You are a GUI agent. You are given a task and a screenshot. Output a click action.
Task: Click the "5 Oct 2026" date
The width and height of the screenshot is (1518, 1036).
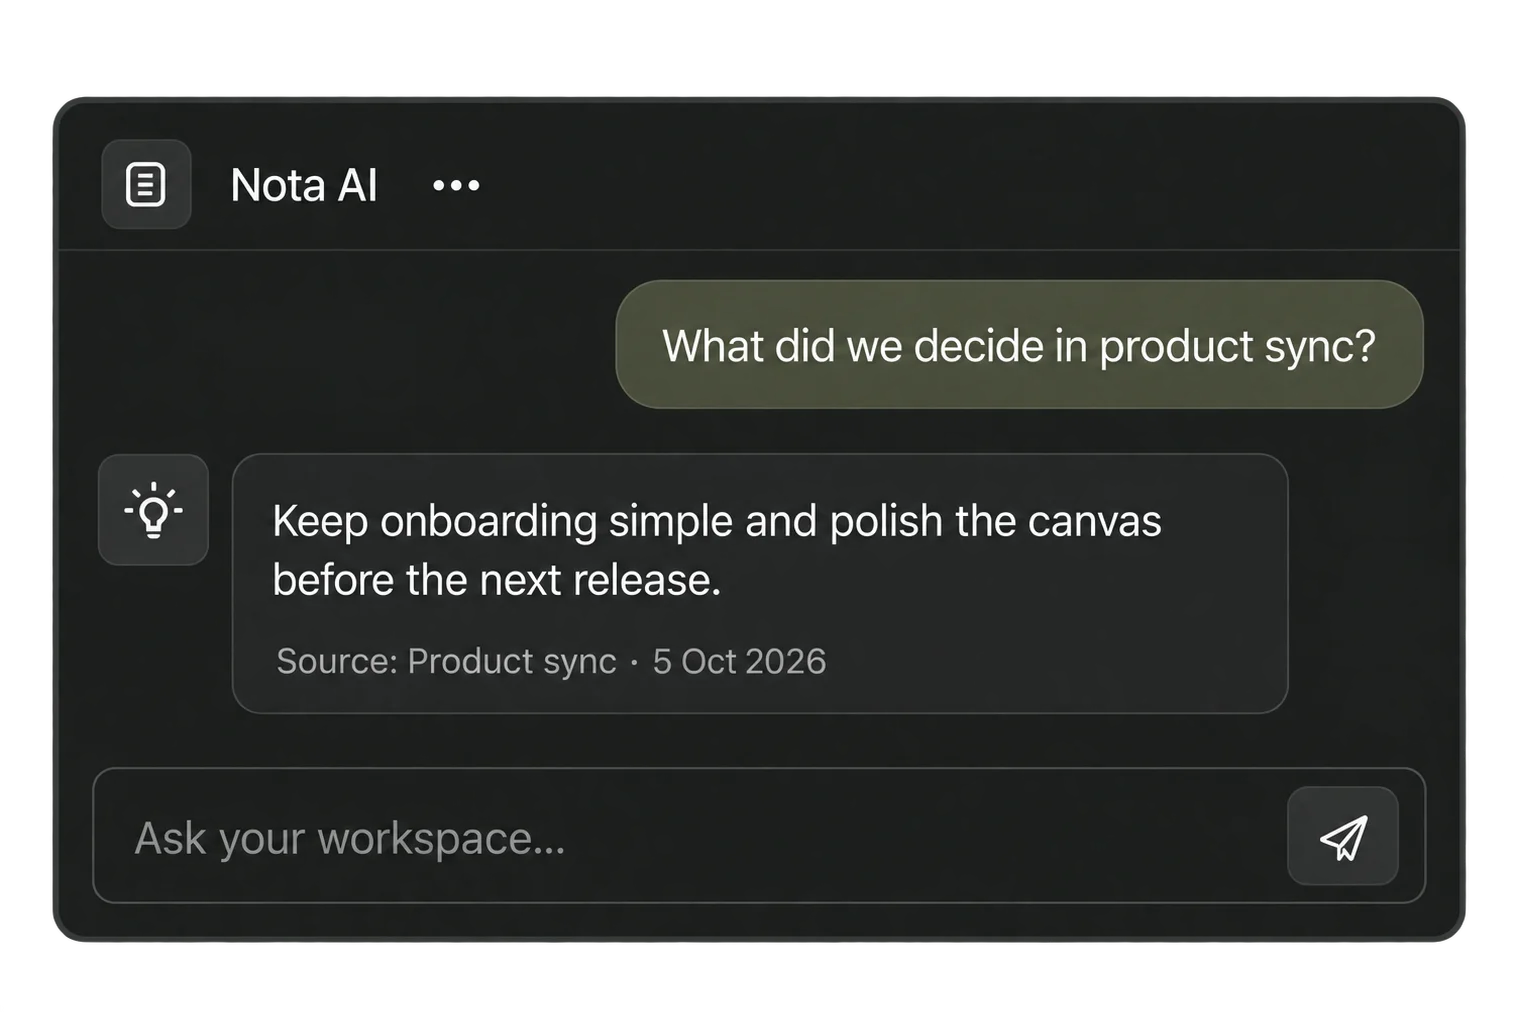tap(739, 661)
